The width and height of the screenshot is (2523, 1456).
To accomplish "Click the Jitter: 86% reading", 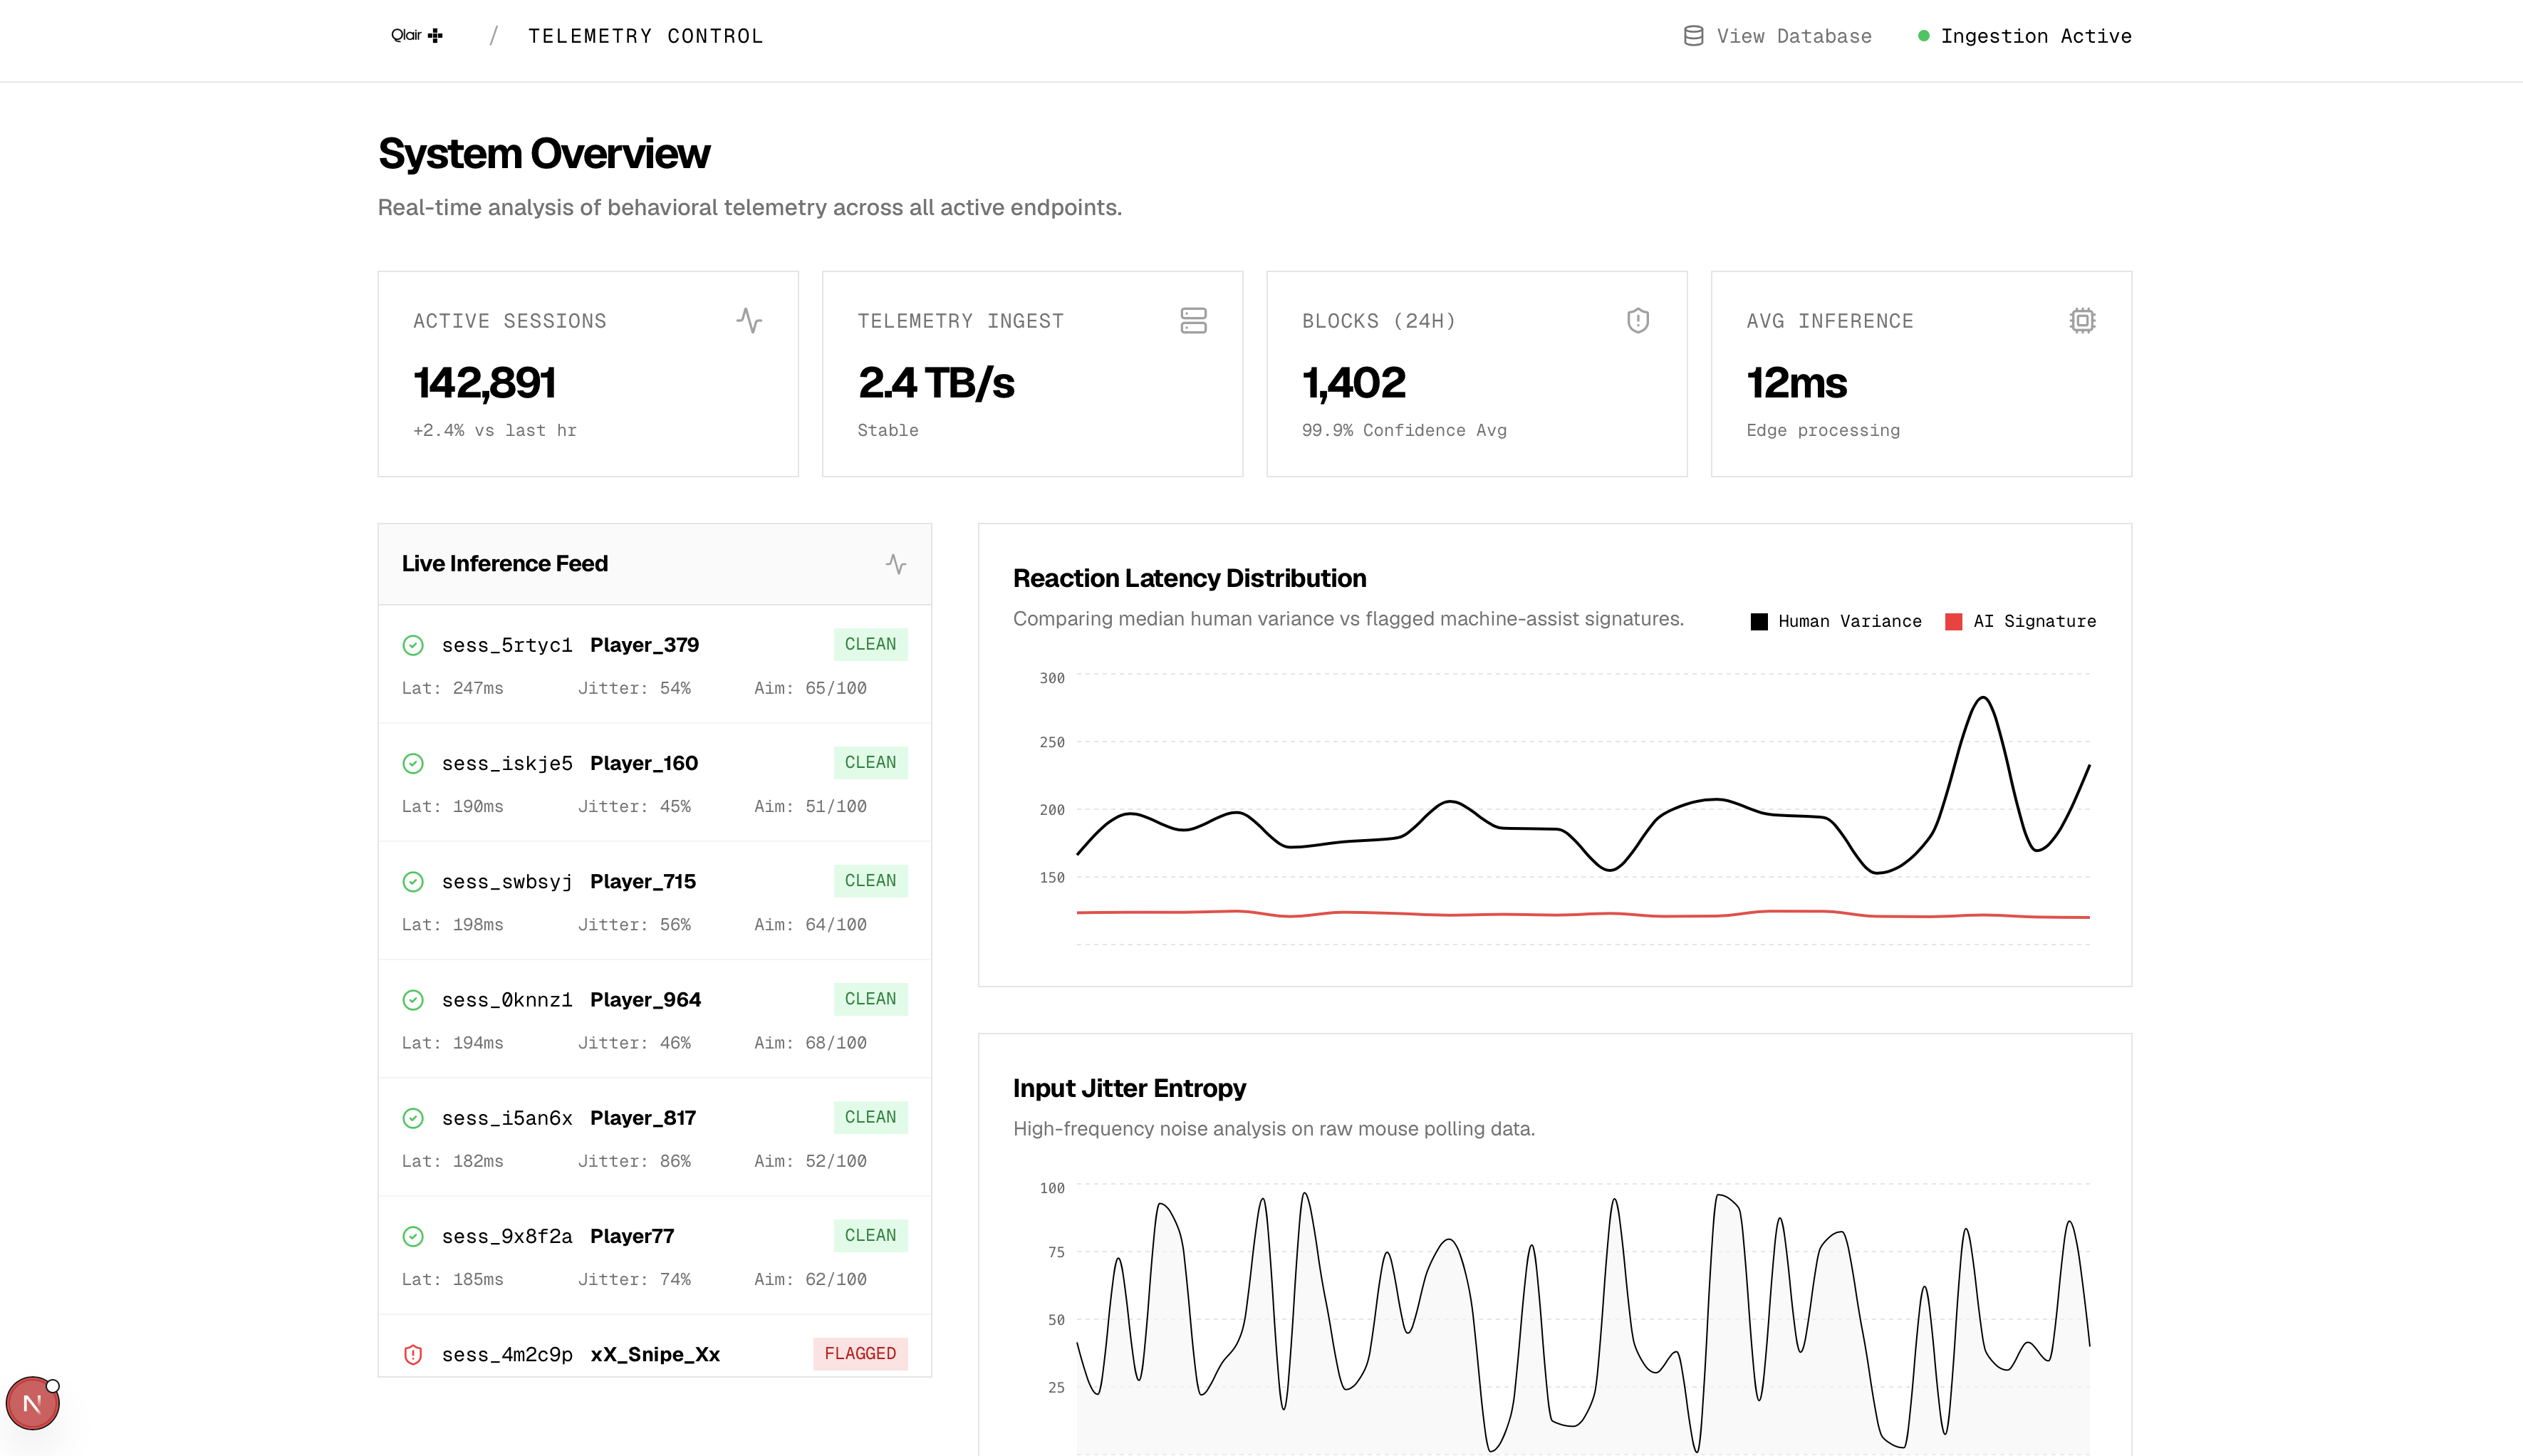I will [x=635, y=1162].
